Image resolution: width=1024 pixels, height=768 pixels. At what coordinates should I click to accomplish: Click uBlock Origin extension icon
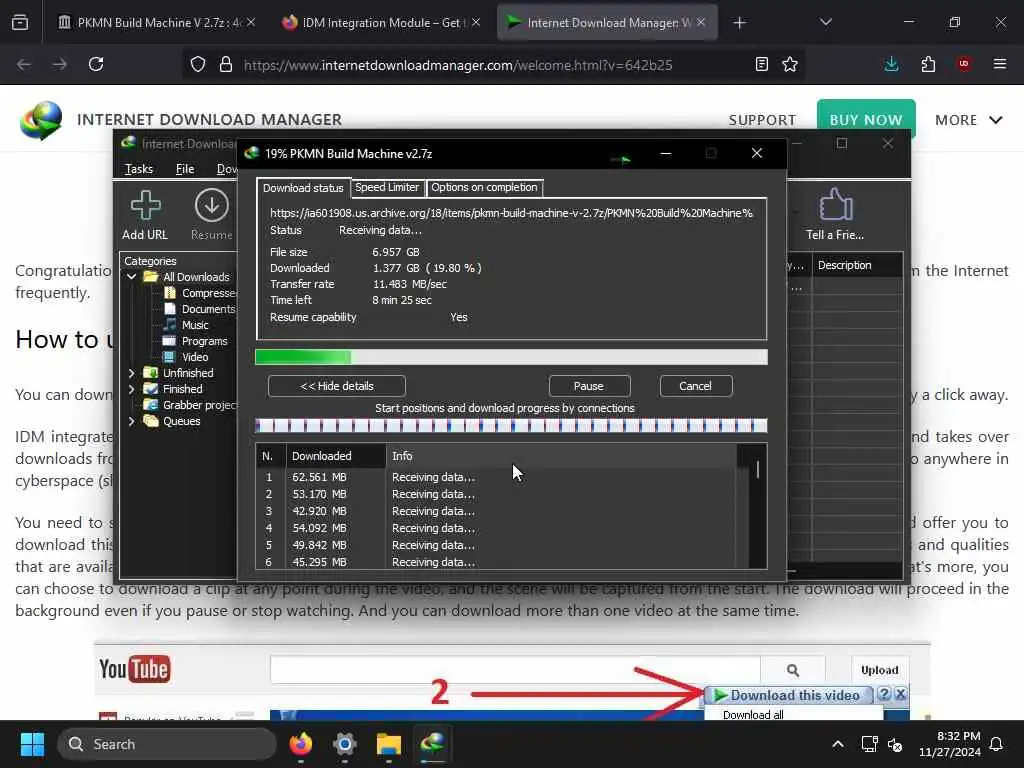point(964,64)
